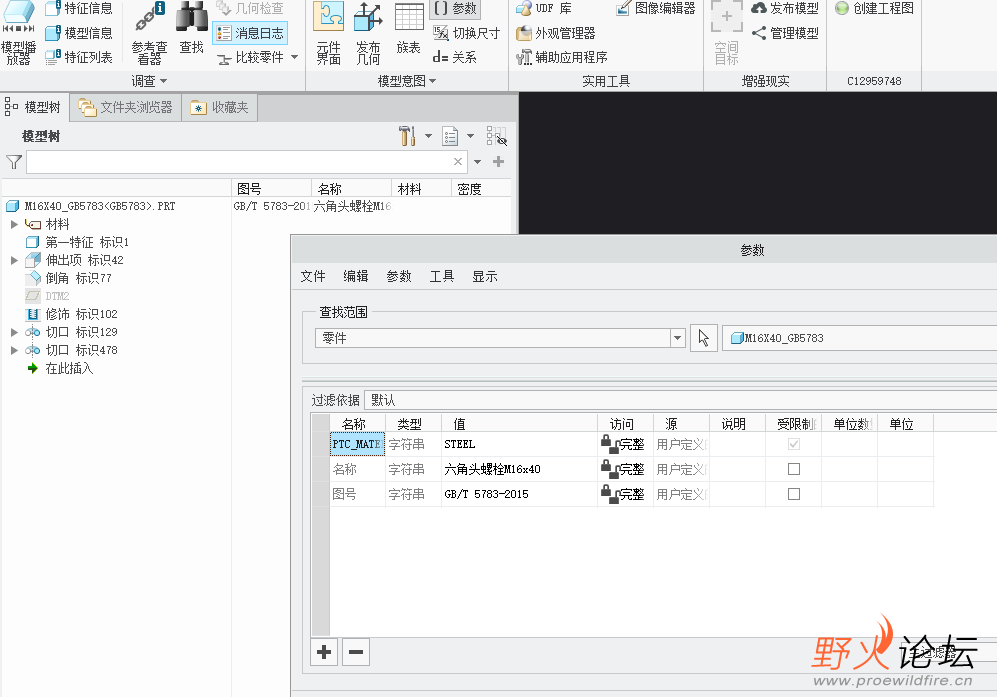The height and width of the screenshot is (697, 997).
Task: Click the tree filter funnel icon
Action: [x=14, y=162]
